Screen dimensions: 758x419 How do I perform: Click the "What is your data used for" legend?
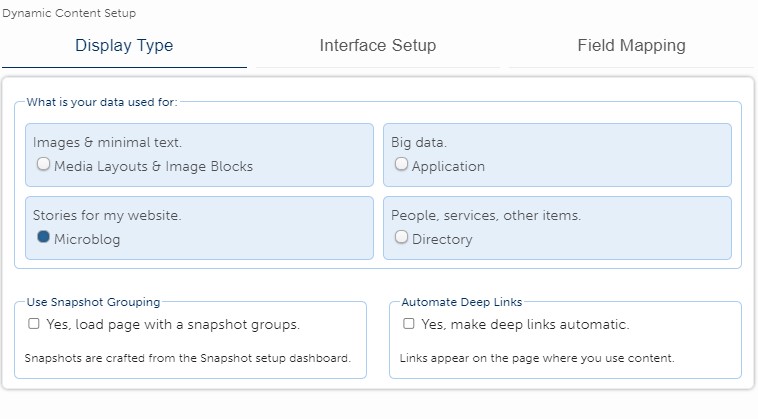102,102
